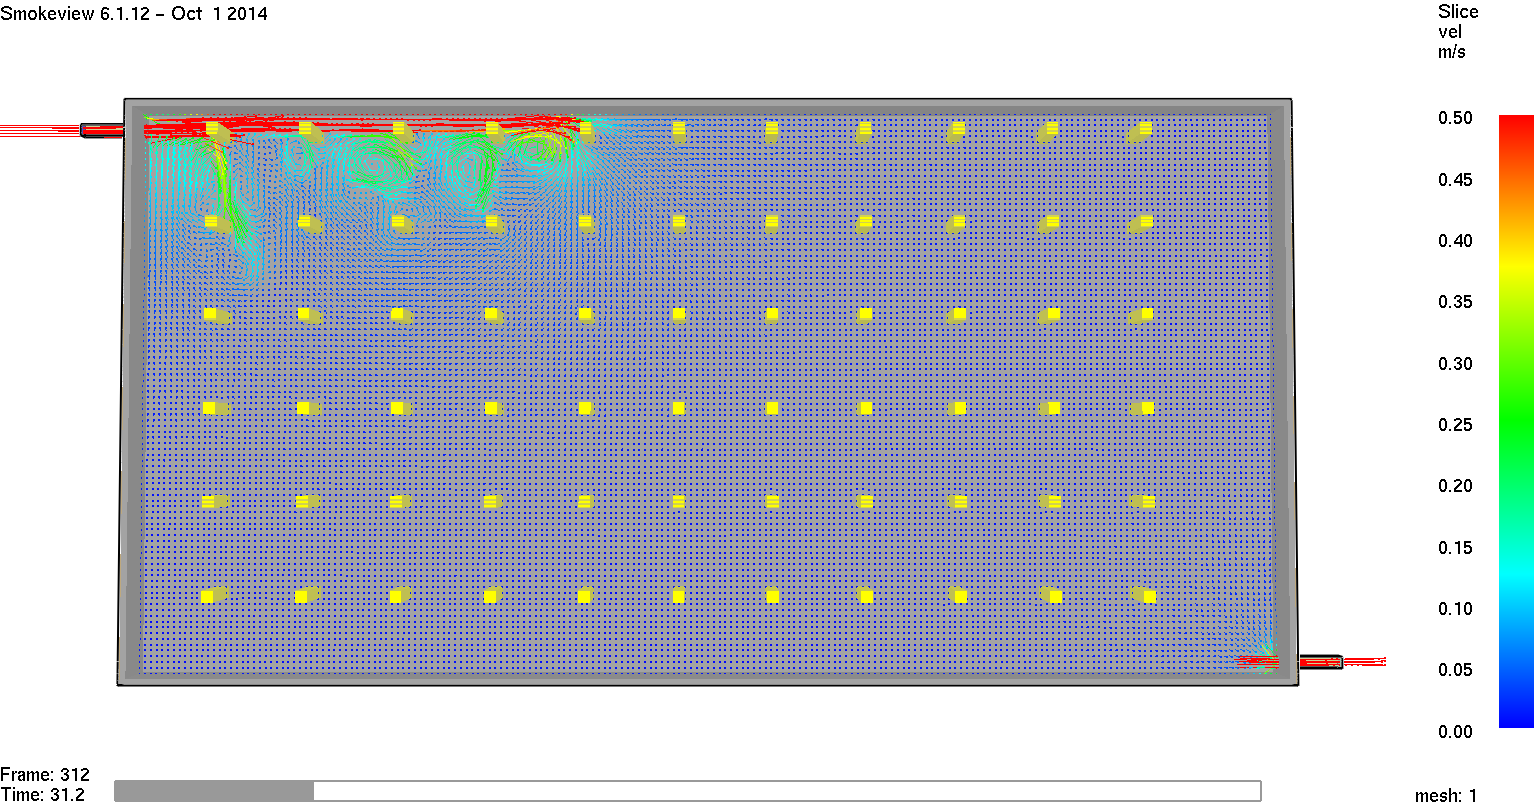Screen dimensions: 1536x803
Task: Click the inlet pipe on the left wall
Action: (100, 129)
